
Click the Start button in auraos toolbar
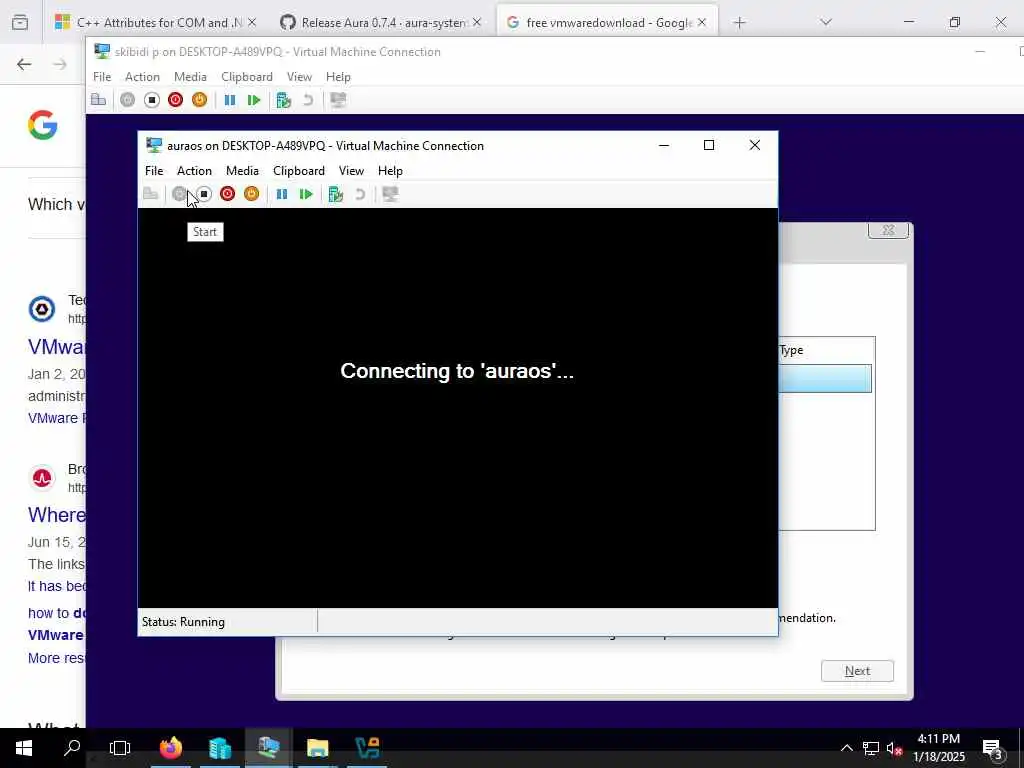pos(179,194)
